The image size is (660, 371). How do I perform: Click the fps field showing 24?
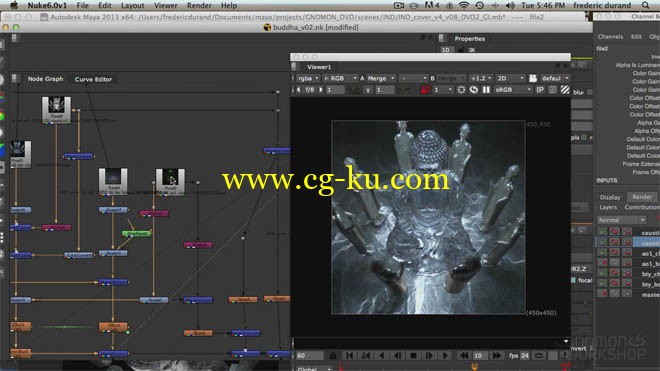point(525,356)
